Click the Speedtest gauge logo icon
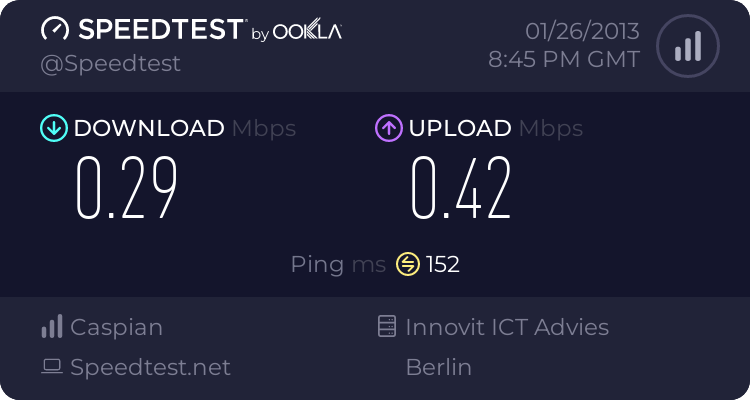750x400 pixels. pos(55,30)
